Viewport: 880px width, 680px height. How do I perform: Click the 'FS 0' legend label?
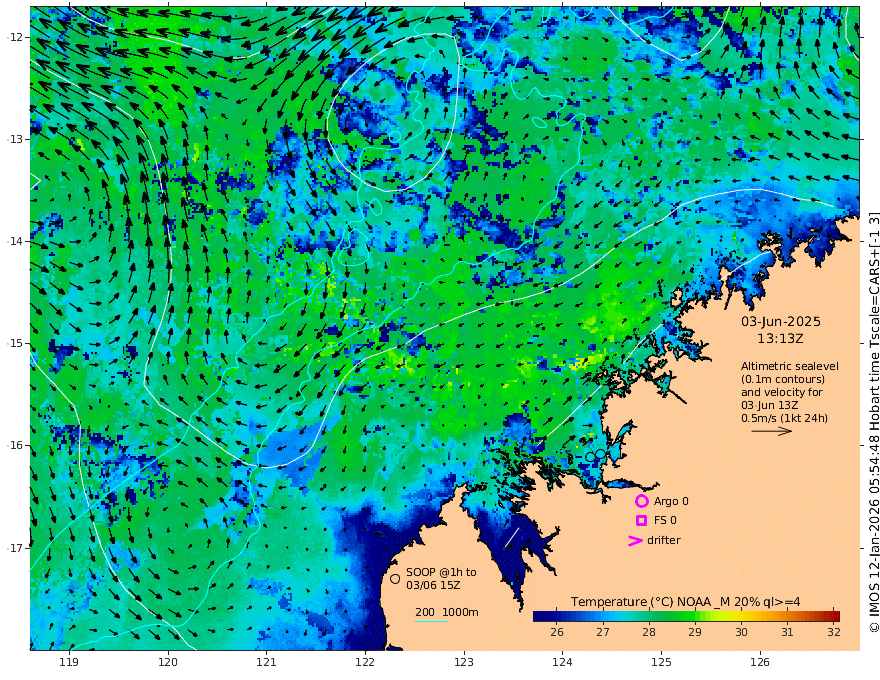pyautogui.click(x=665, y=521)
